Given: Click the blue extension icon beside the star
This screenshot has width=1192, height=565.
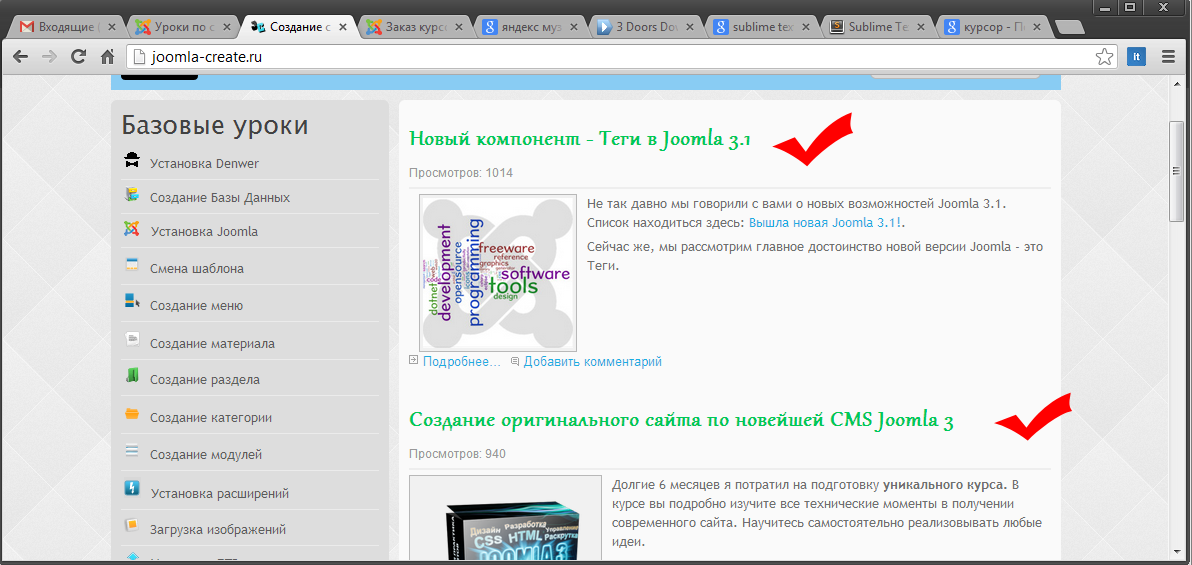Looking at the screenshot, I should click(x=1136, y=57).
